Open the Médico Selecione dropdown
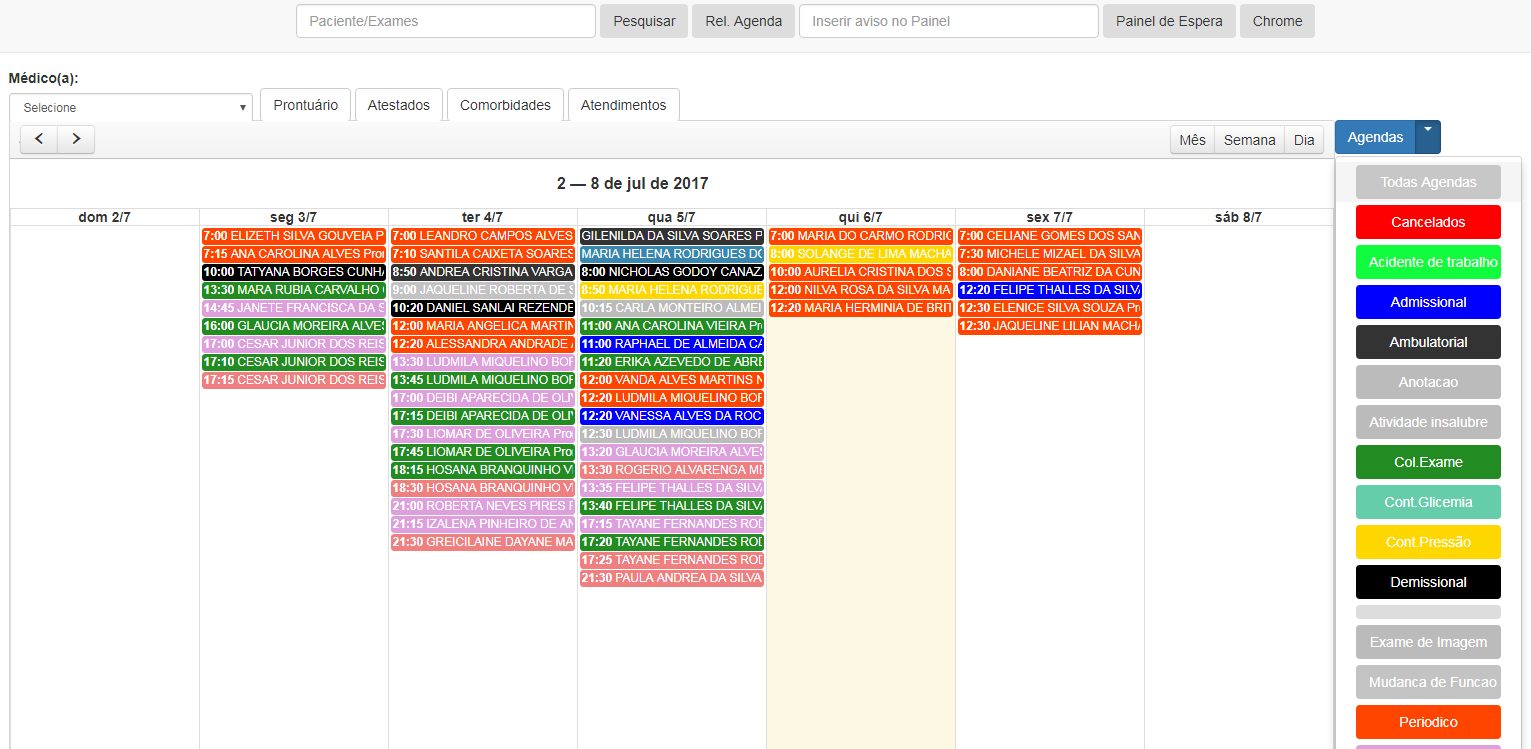The height and width of the screenshot is (749, 1531). [x=131, y=107]
